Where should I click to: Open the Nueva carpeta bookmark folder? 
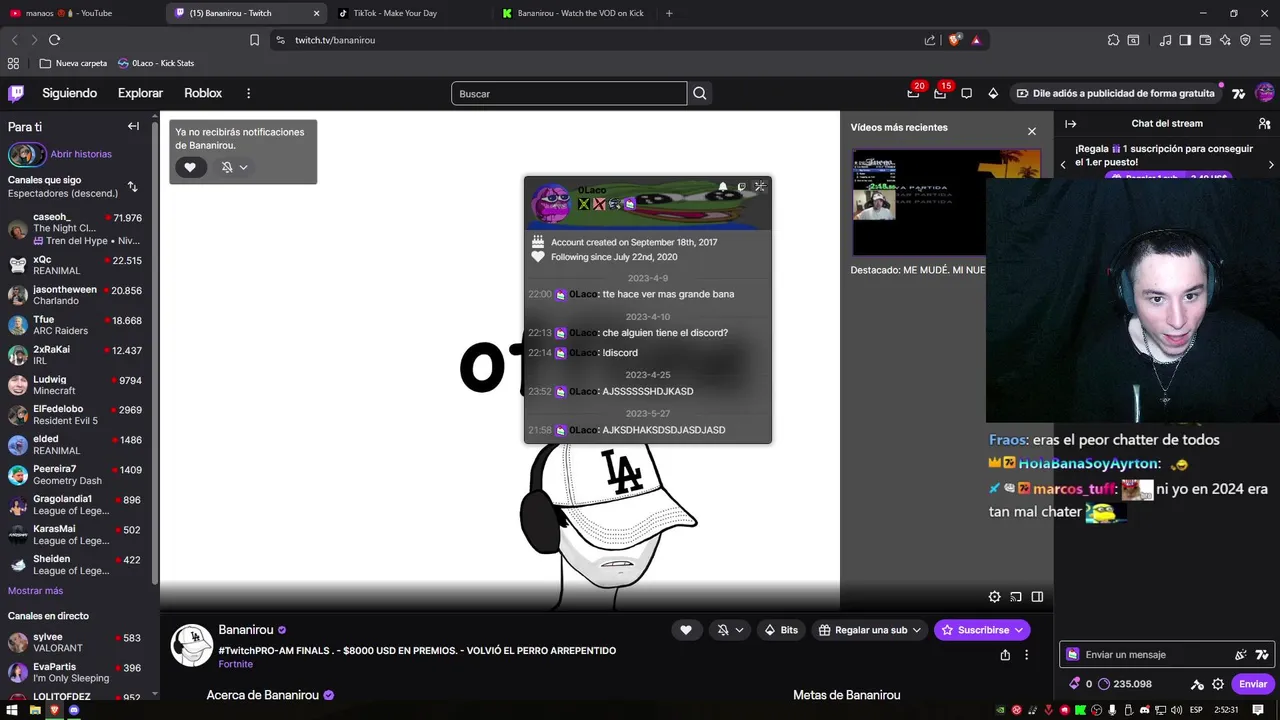73,63
